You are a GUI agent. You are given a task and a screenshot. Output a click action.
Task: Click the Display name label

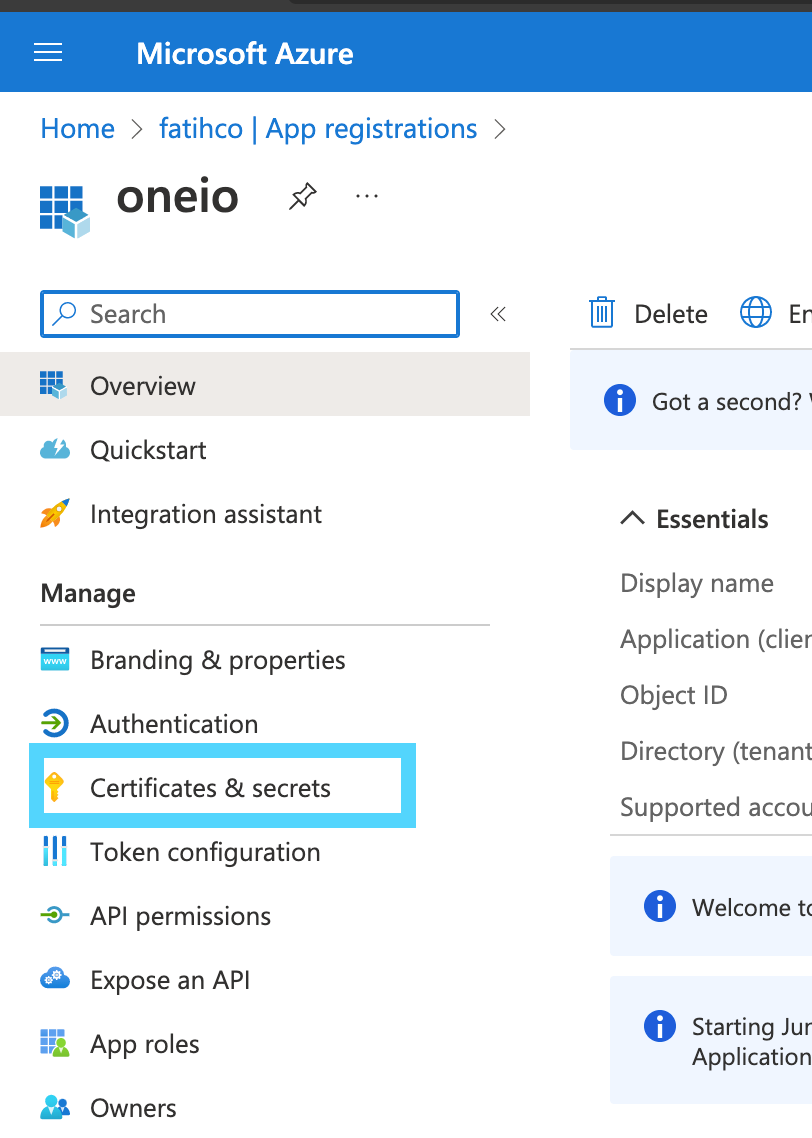pyautogui.click(x=697, y=583)
